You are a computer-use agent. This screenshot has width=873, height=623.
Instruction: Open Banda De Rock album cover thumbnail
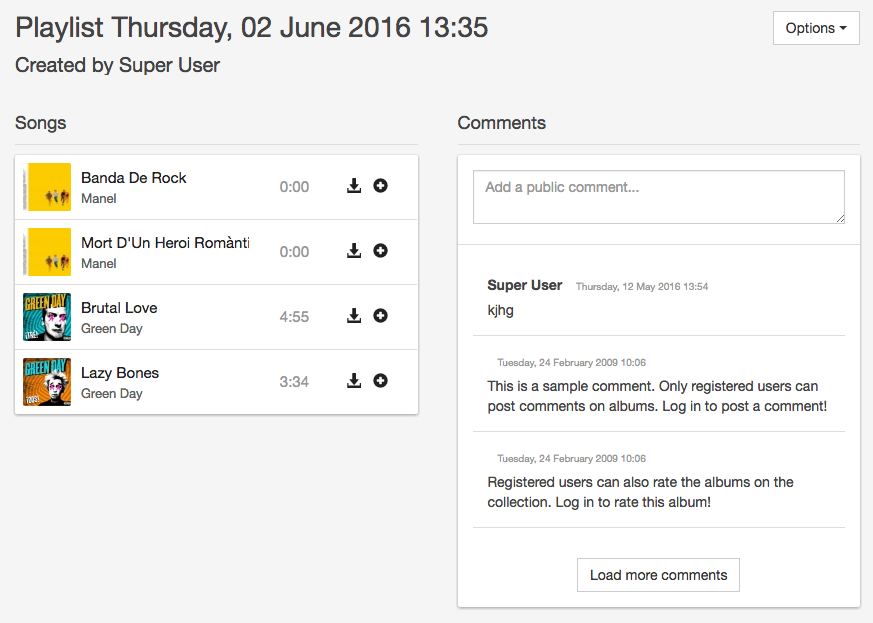point(47,187)
